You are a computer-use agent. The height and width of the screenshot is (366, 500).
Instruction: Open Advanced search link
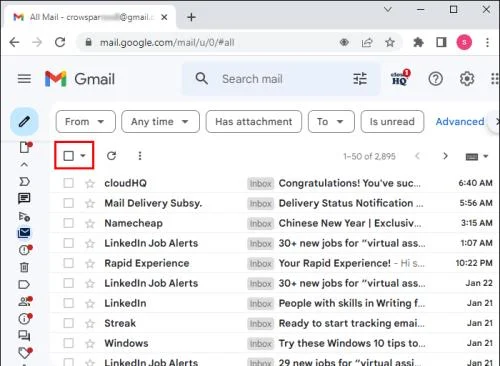pos(460,122)
